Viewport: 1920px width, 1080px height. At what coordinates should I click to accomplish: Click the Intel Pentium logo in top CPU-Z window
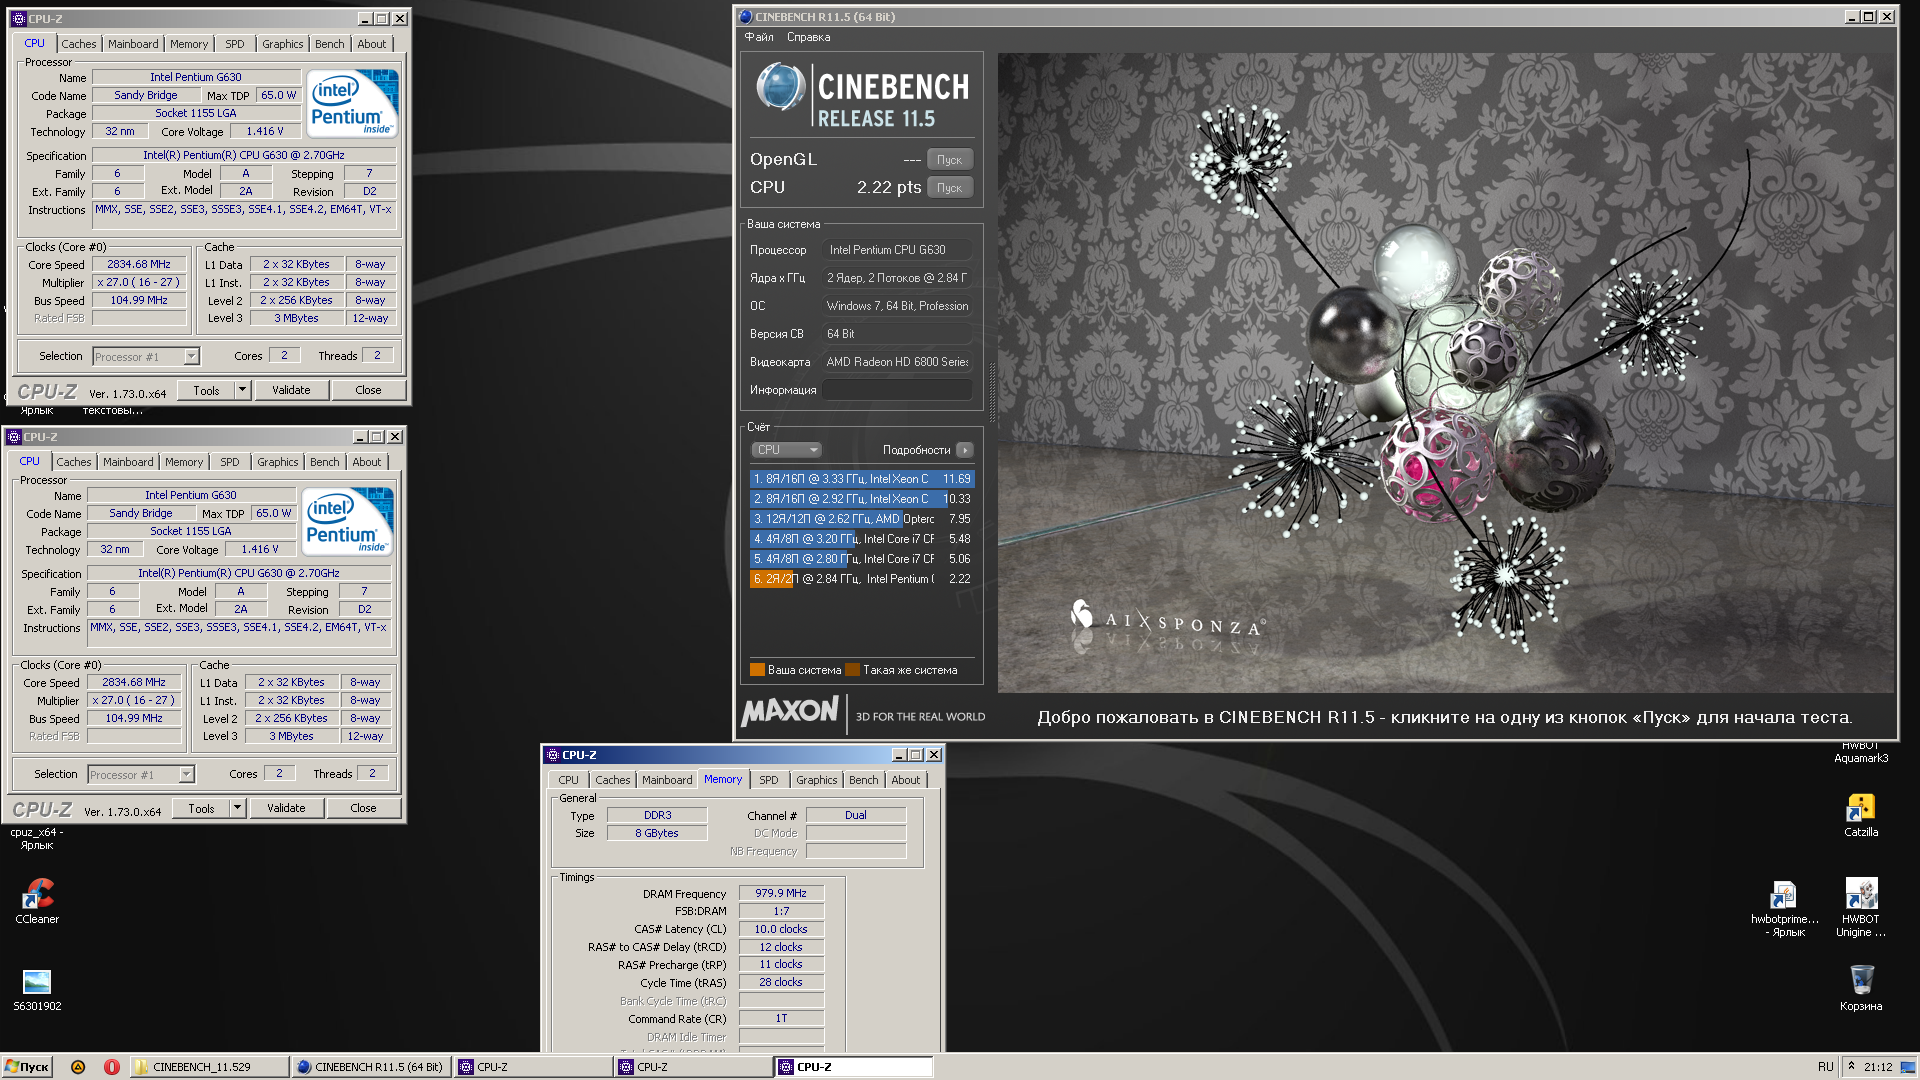pos(352,103)
